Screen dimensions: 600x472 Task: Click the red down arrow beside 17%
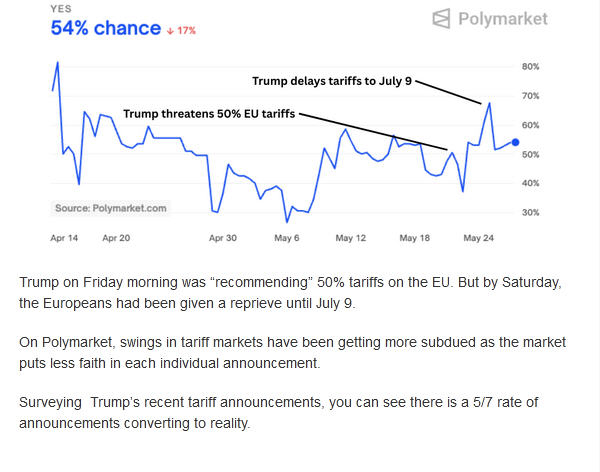[172, 31]
